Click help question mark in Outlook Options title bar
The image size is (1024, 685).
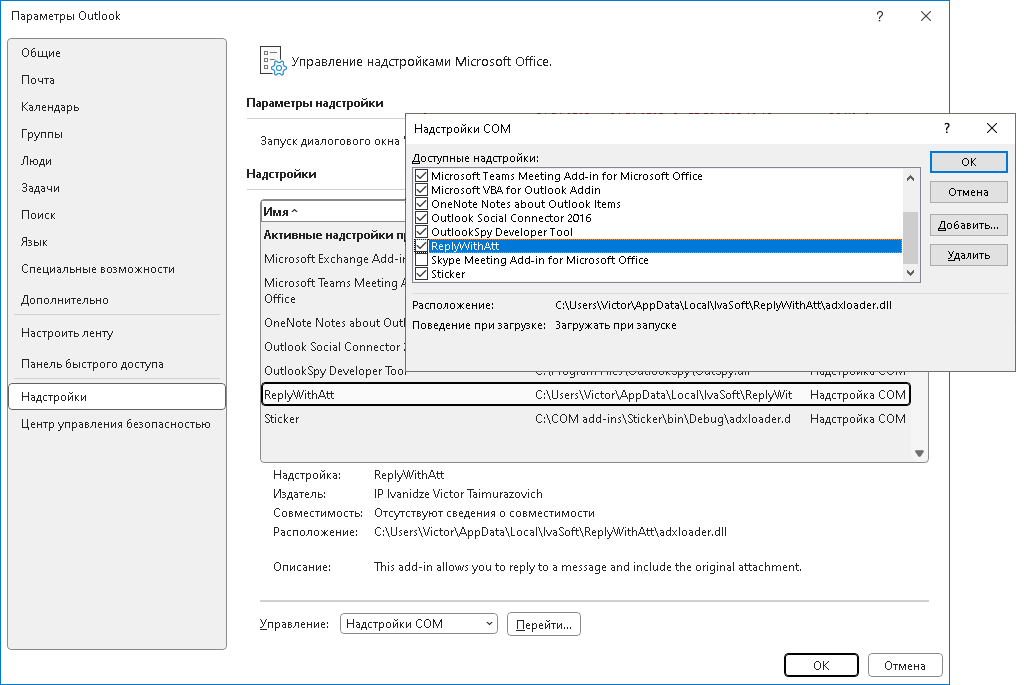point(880,16)
